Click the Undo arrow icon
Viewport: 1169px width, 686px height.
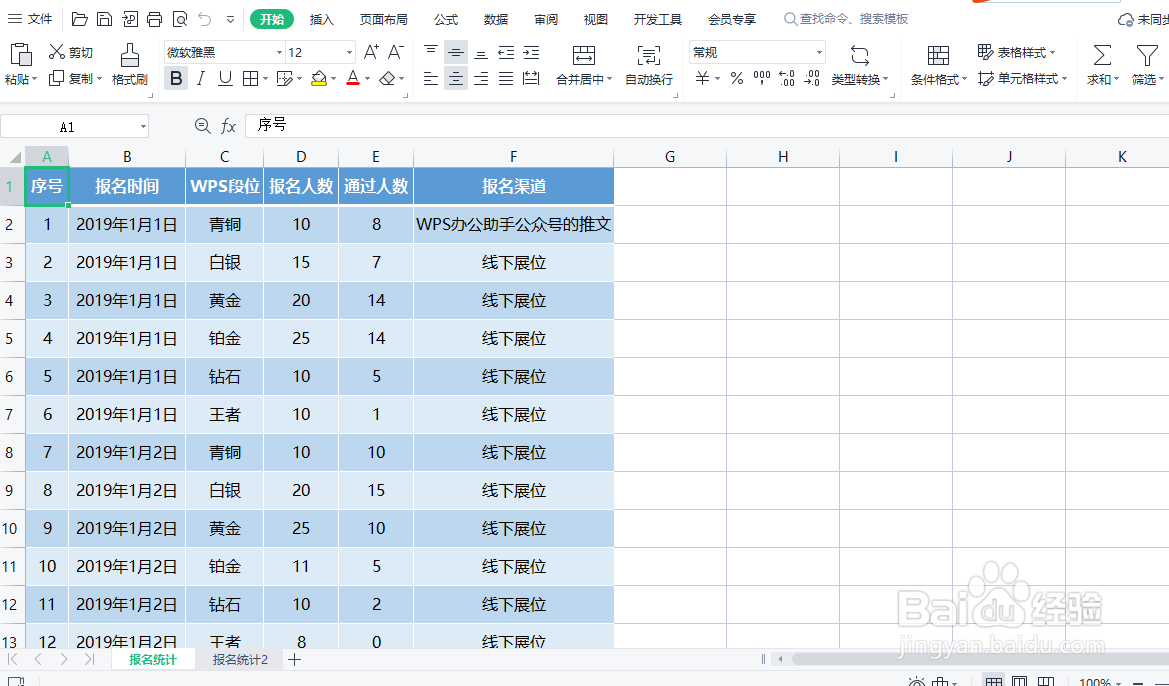tap(205, 19)
